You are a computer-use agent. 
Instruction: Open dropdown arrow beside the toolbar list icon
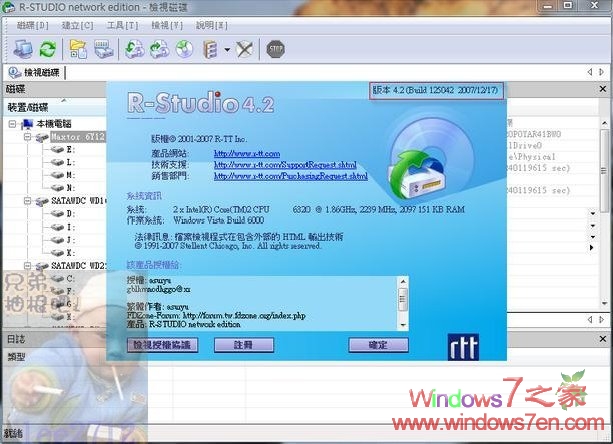[227, 49]
